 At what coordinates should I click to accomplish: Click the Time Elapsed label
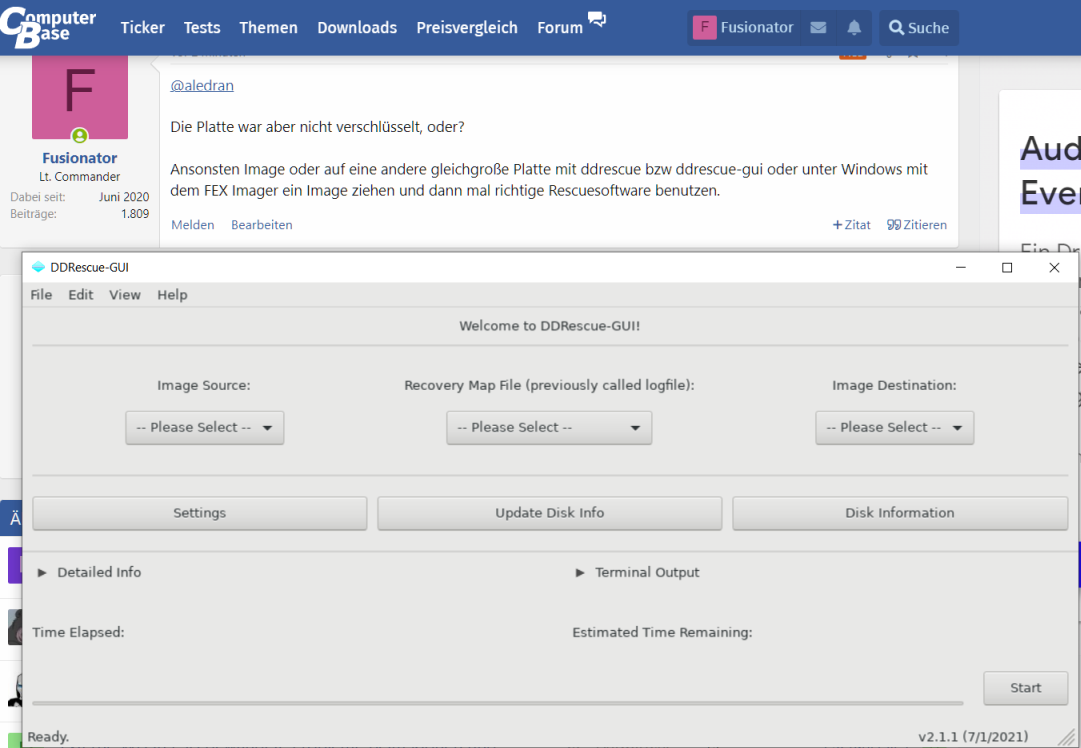(79, 632)
